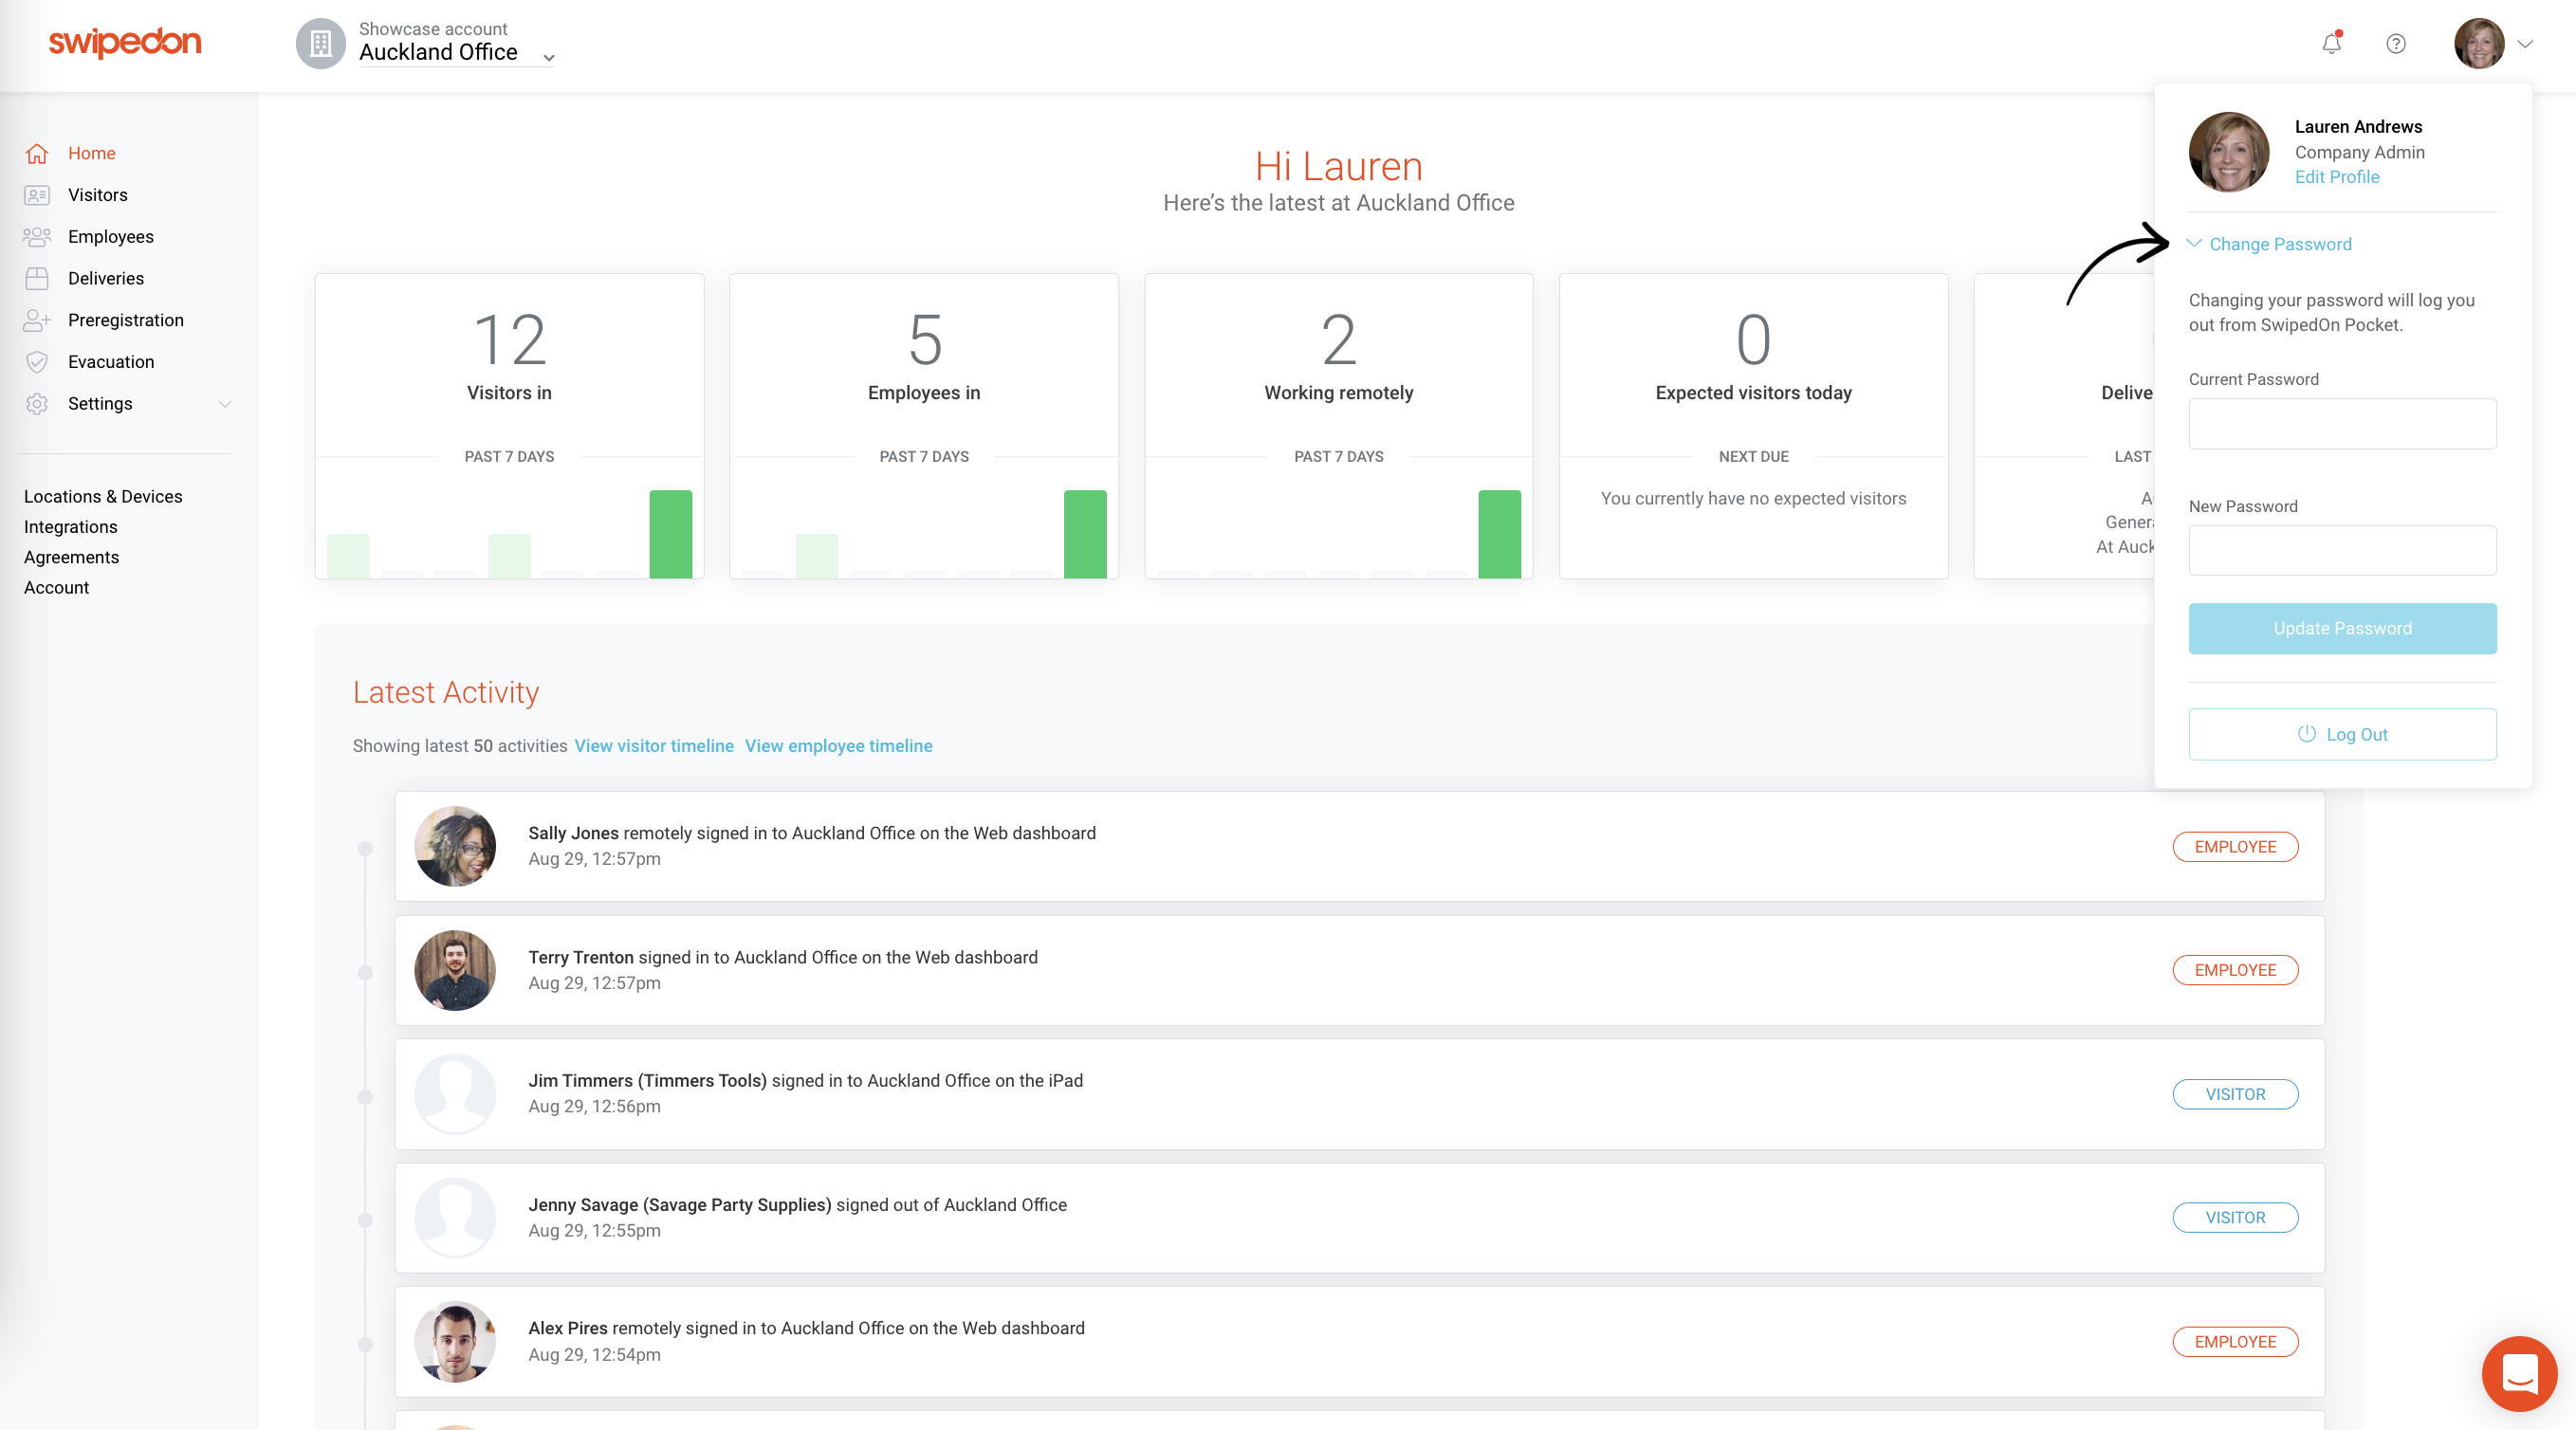Open the 2 Working remotely card
The width and height of the screenshot is (2576, 1430).
pos(1338,426)
